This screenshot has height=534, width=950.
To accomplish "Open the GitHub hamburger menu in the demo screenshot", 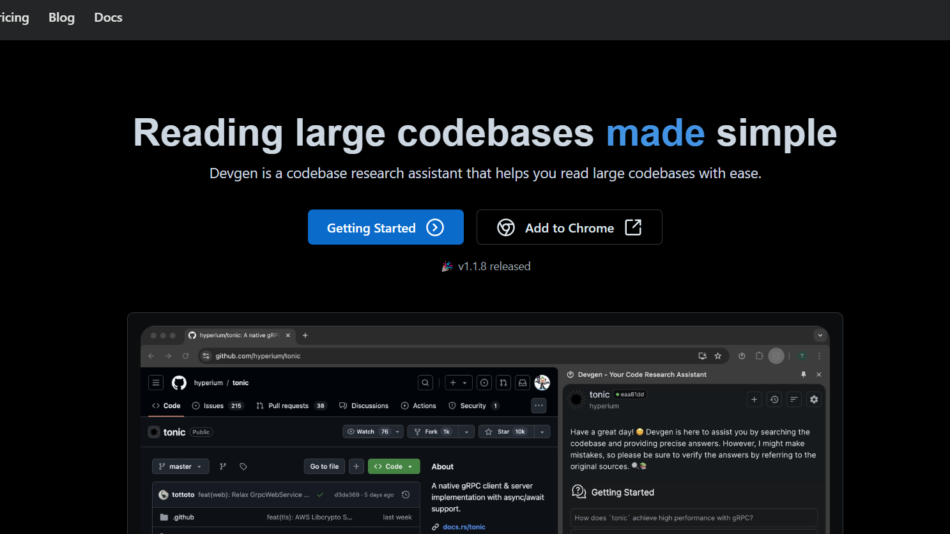I will pyautogui.click(x=156, y=382).
